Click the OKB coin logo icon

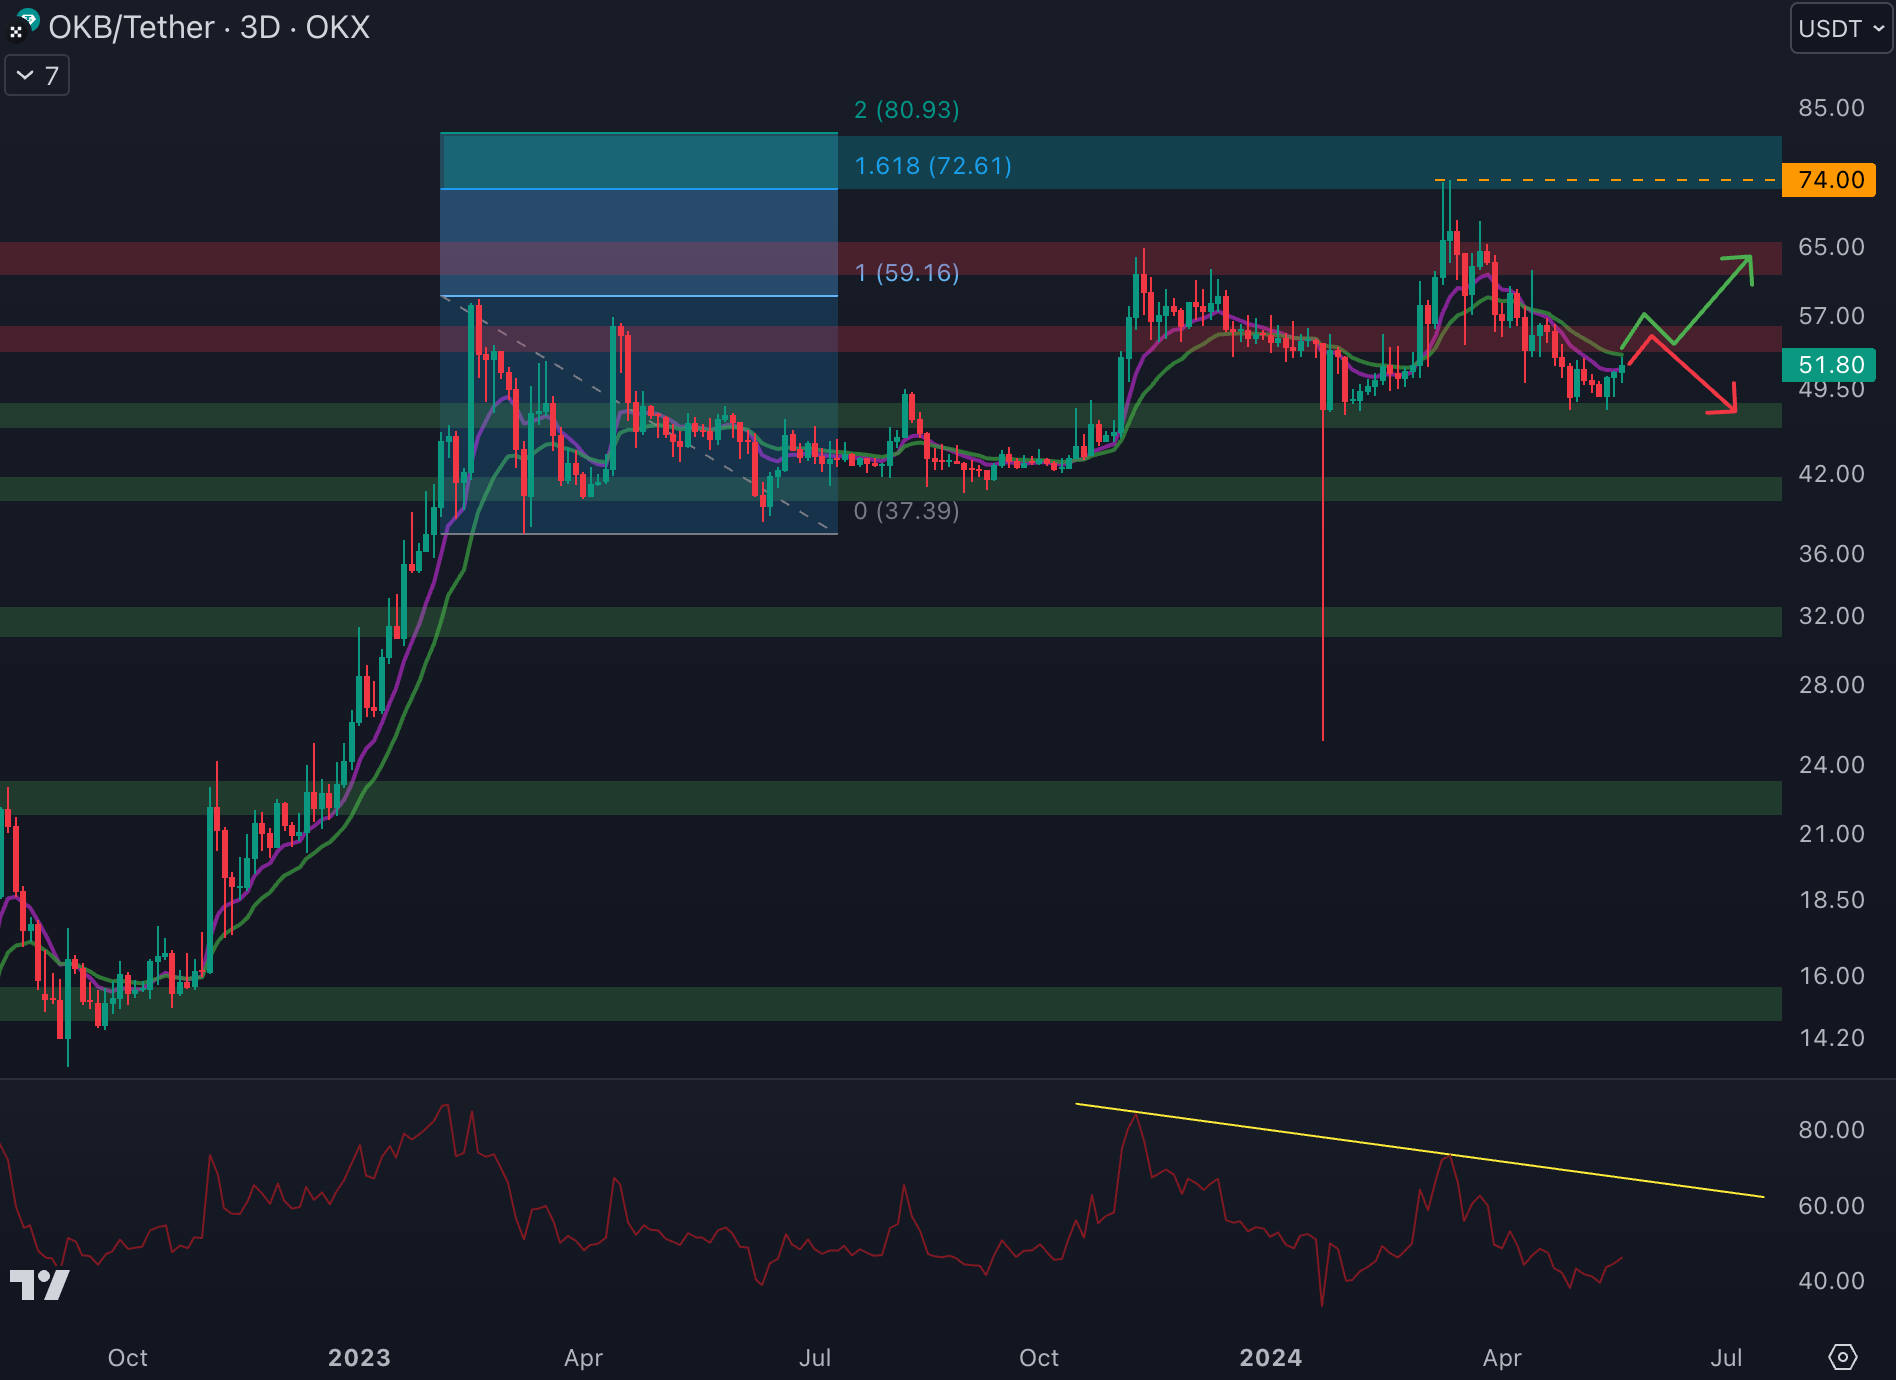[24, 24]
